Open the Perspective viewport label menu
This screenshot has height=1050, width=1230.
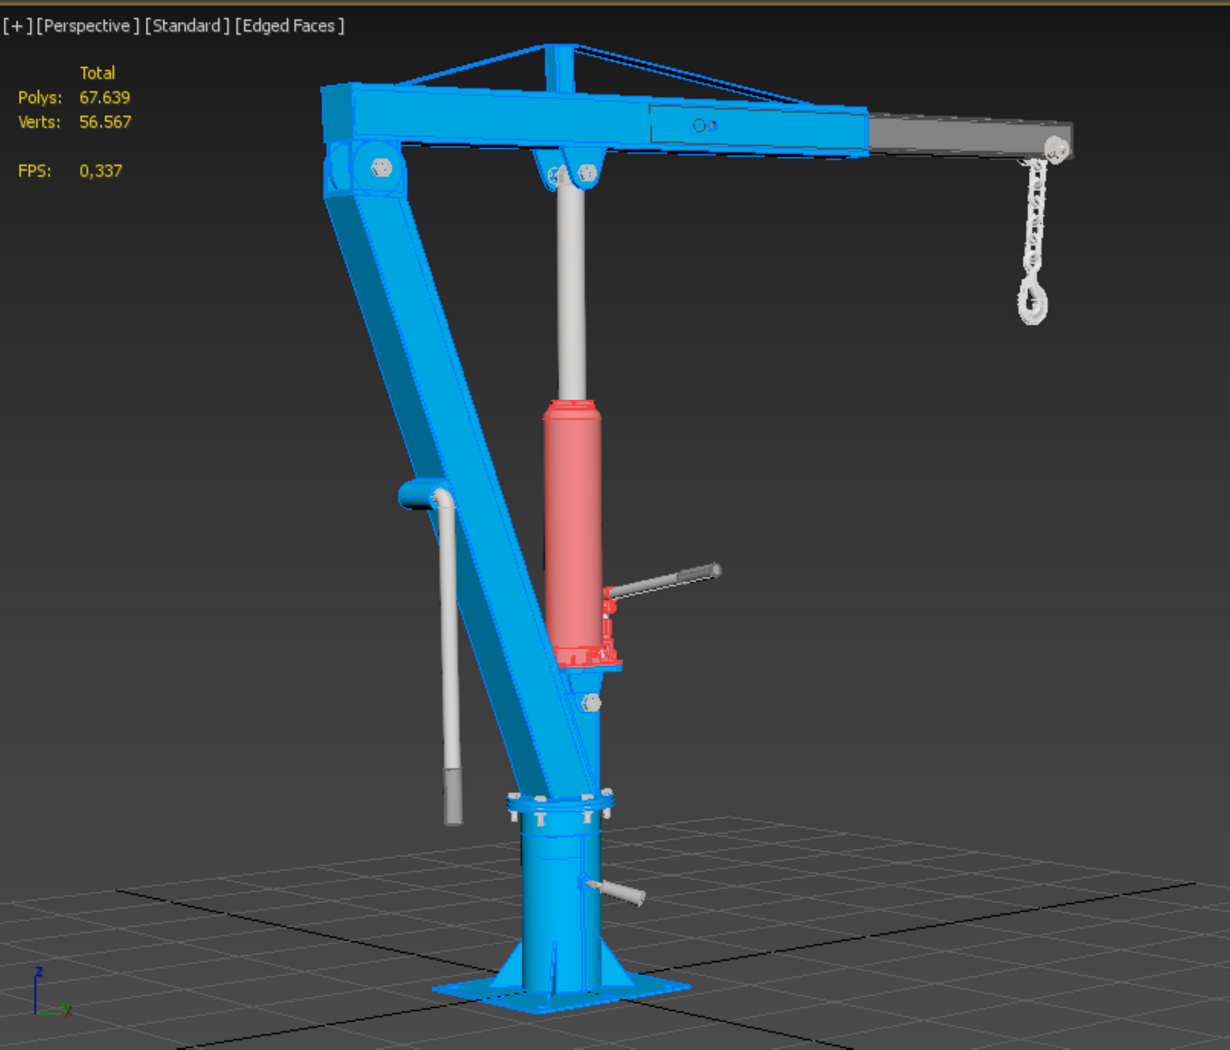pos(88,26)
